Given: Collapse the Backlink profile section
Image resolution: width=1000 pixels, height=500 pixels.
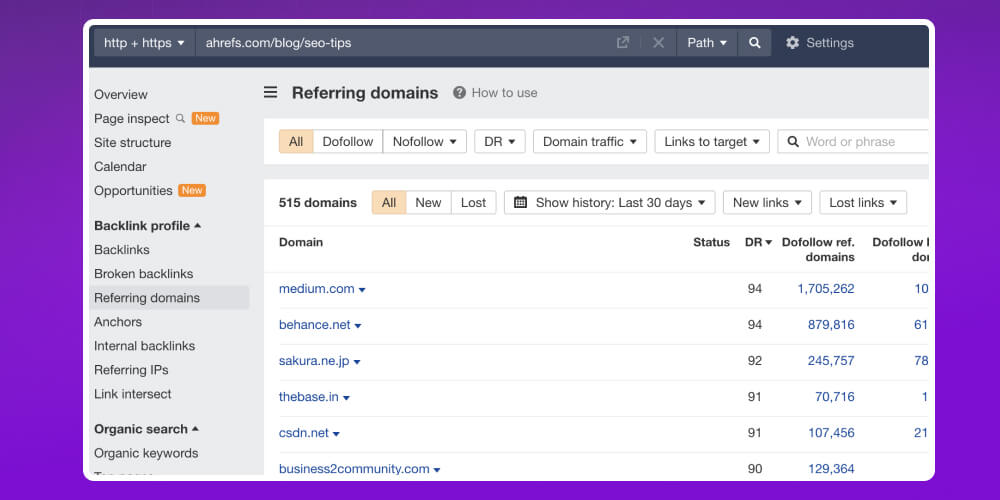Looking at the screenshot, I should click(x=147, y=226).
